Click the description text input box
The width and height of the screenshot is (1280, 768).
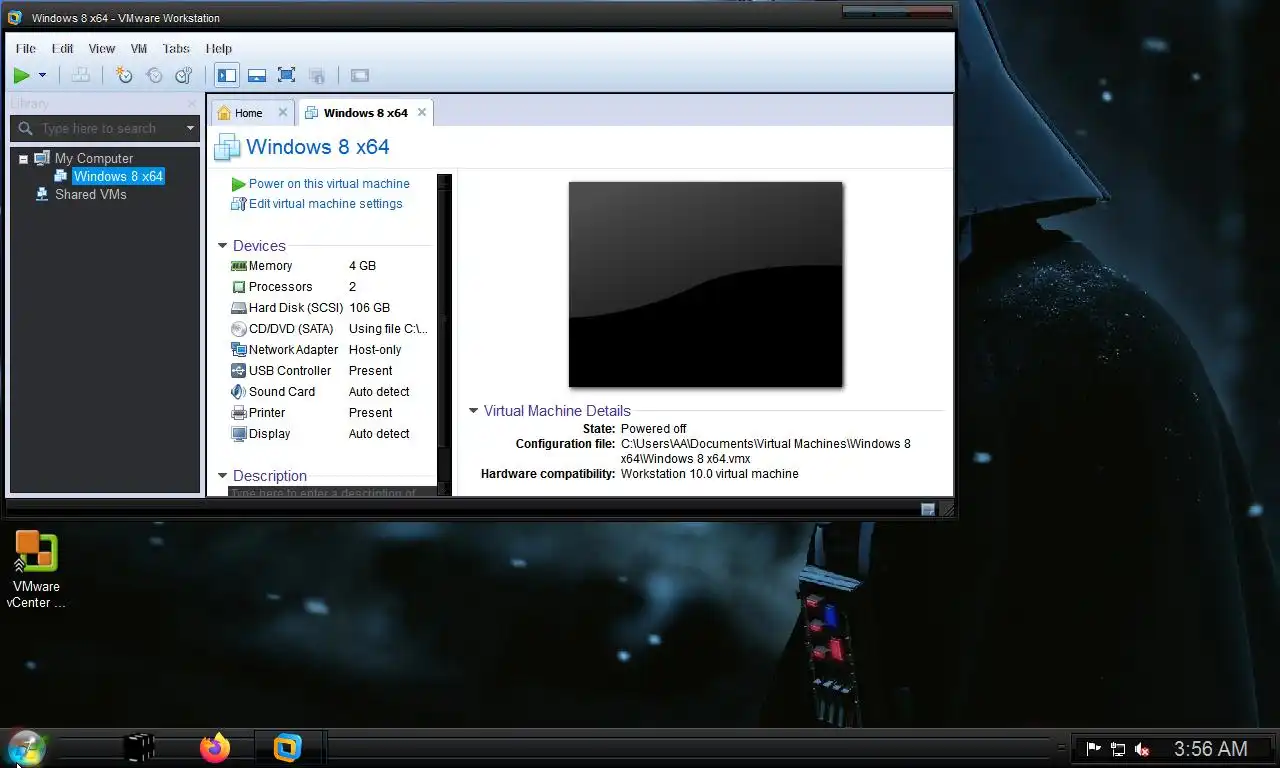(x=332, y=492)
